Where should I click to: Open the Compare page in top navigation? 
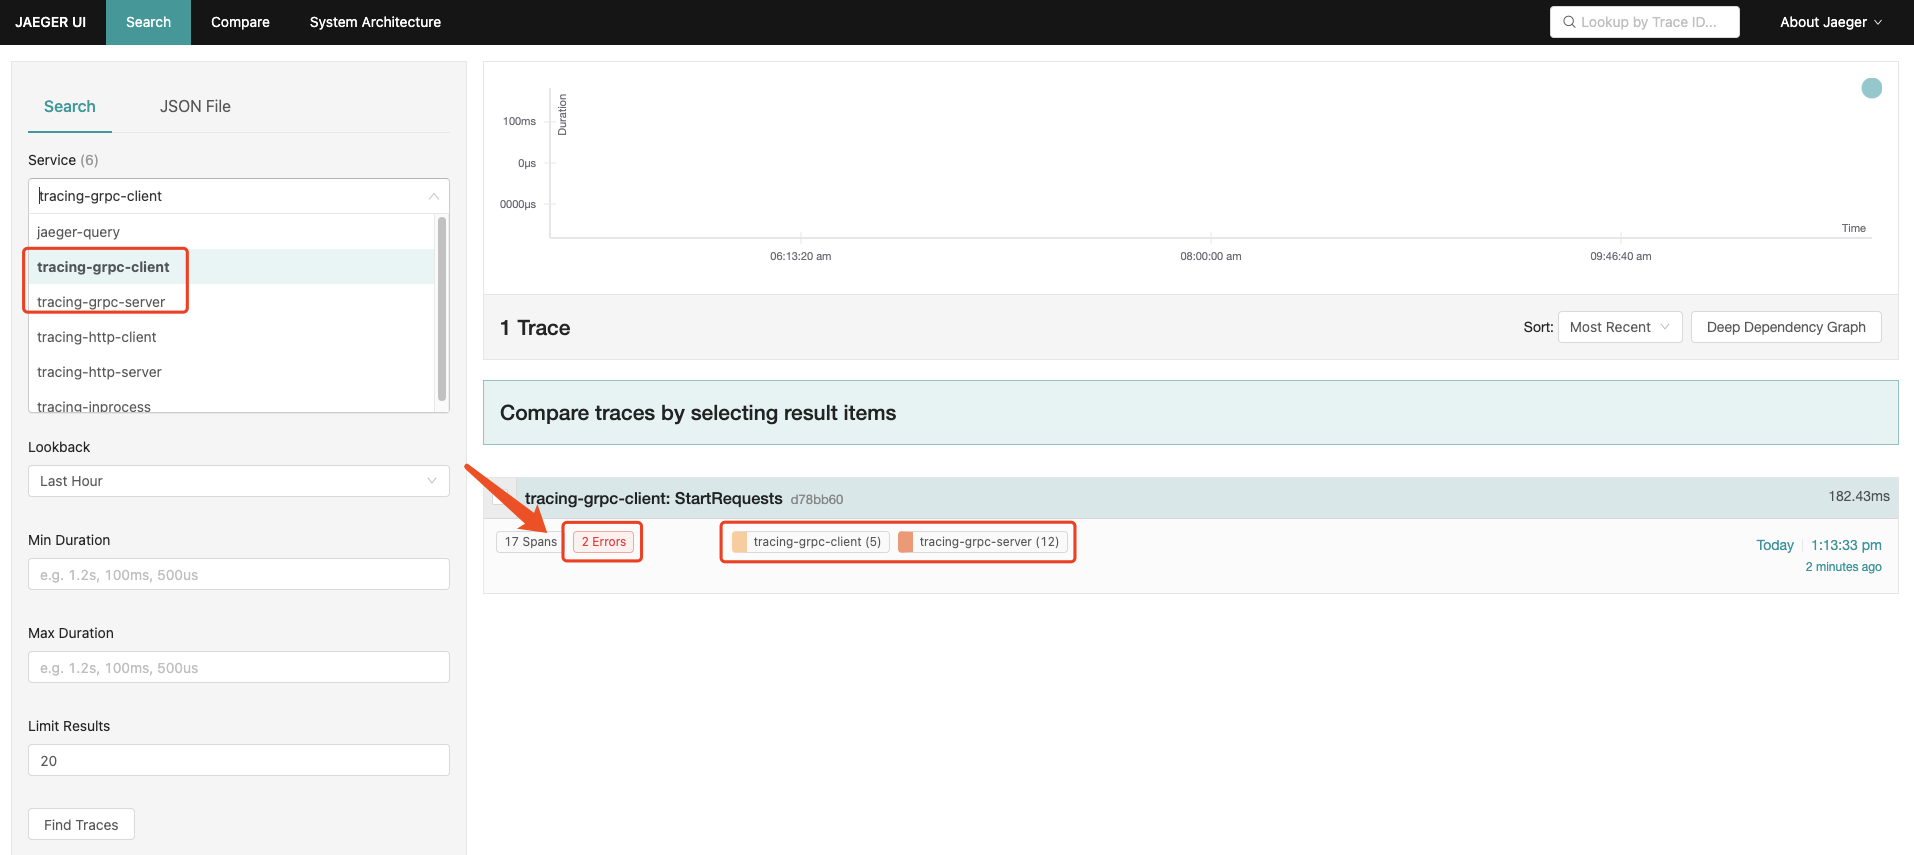tap(240, 22)
